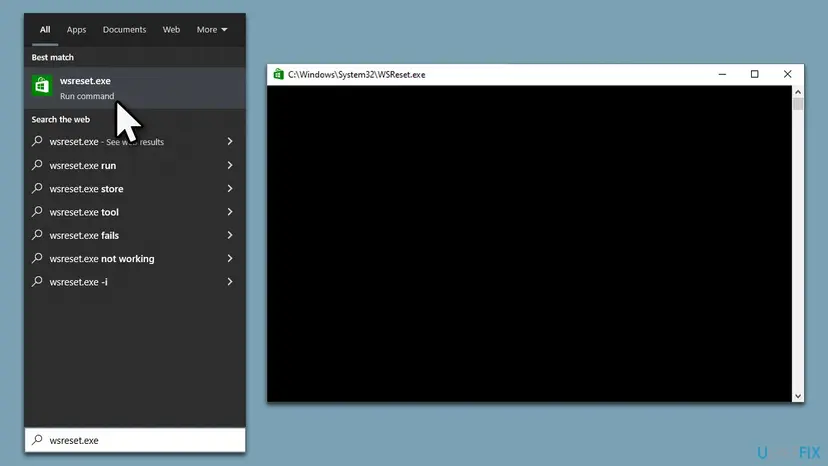828x466 pixels.
Task: Expand the 'wsreset.exe run' suggestion arrow
Action: [230, 165]
